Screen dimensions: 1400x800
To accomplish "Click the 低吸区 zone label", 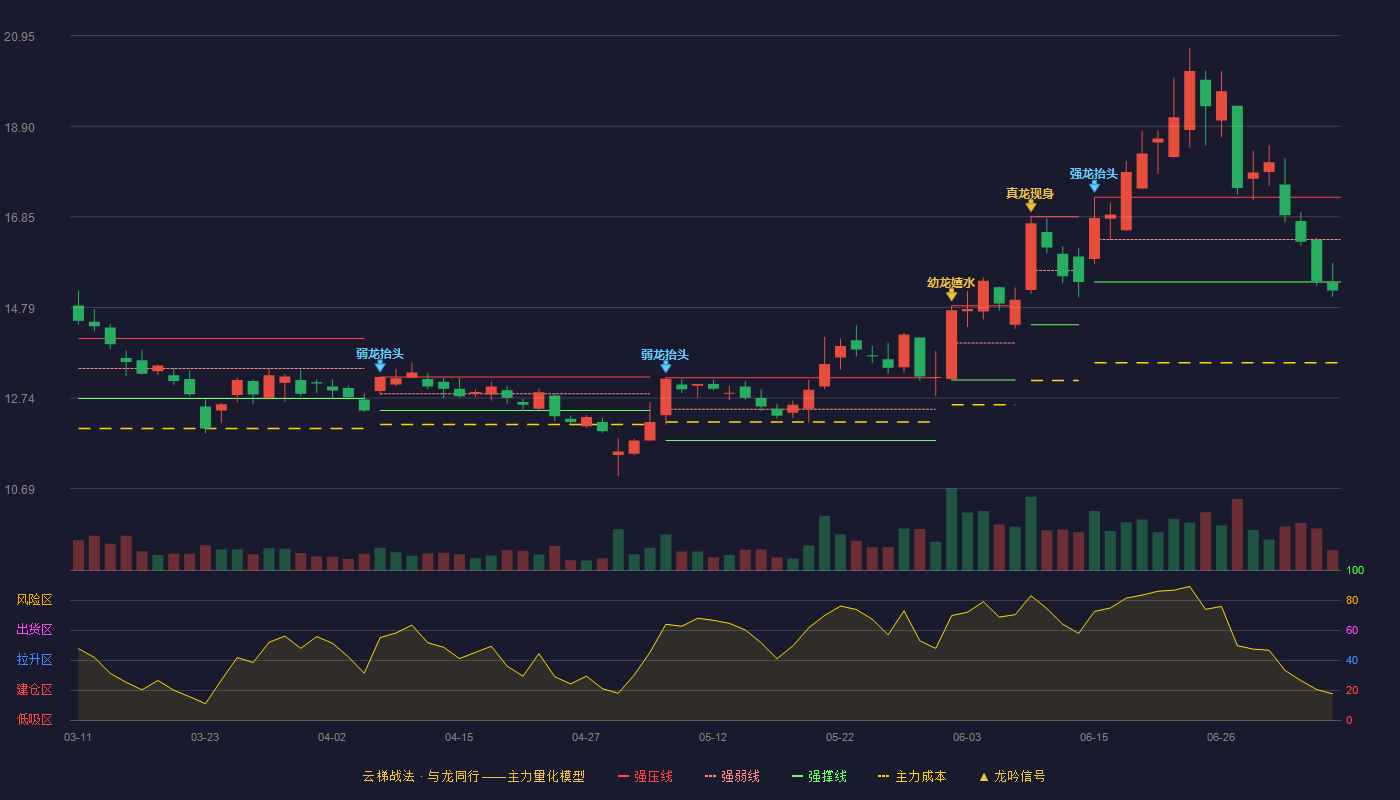I will pyautogui.click(x=34, y=720).
